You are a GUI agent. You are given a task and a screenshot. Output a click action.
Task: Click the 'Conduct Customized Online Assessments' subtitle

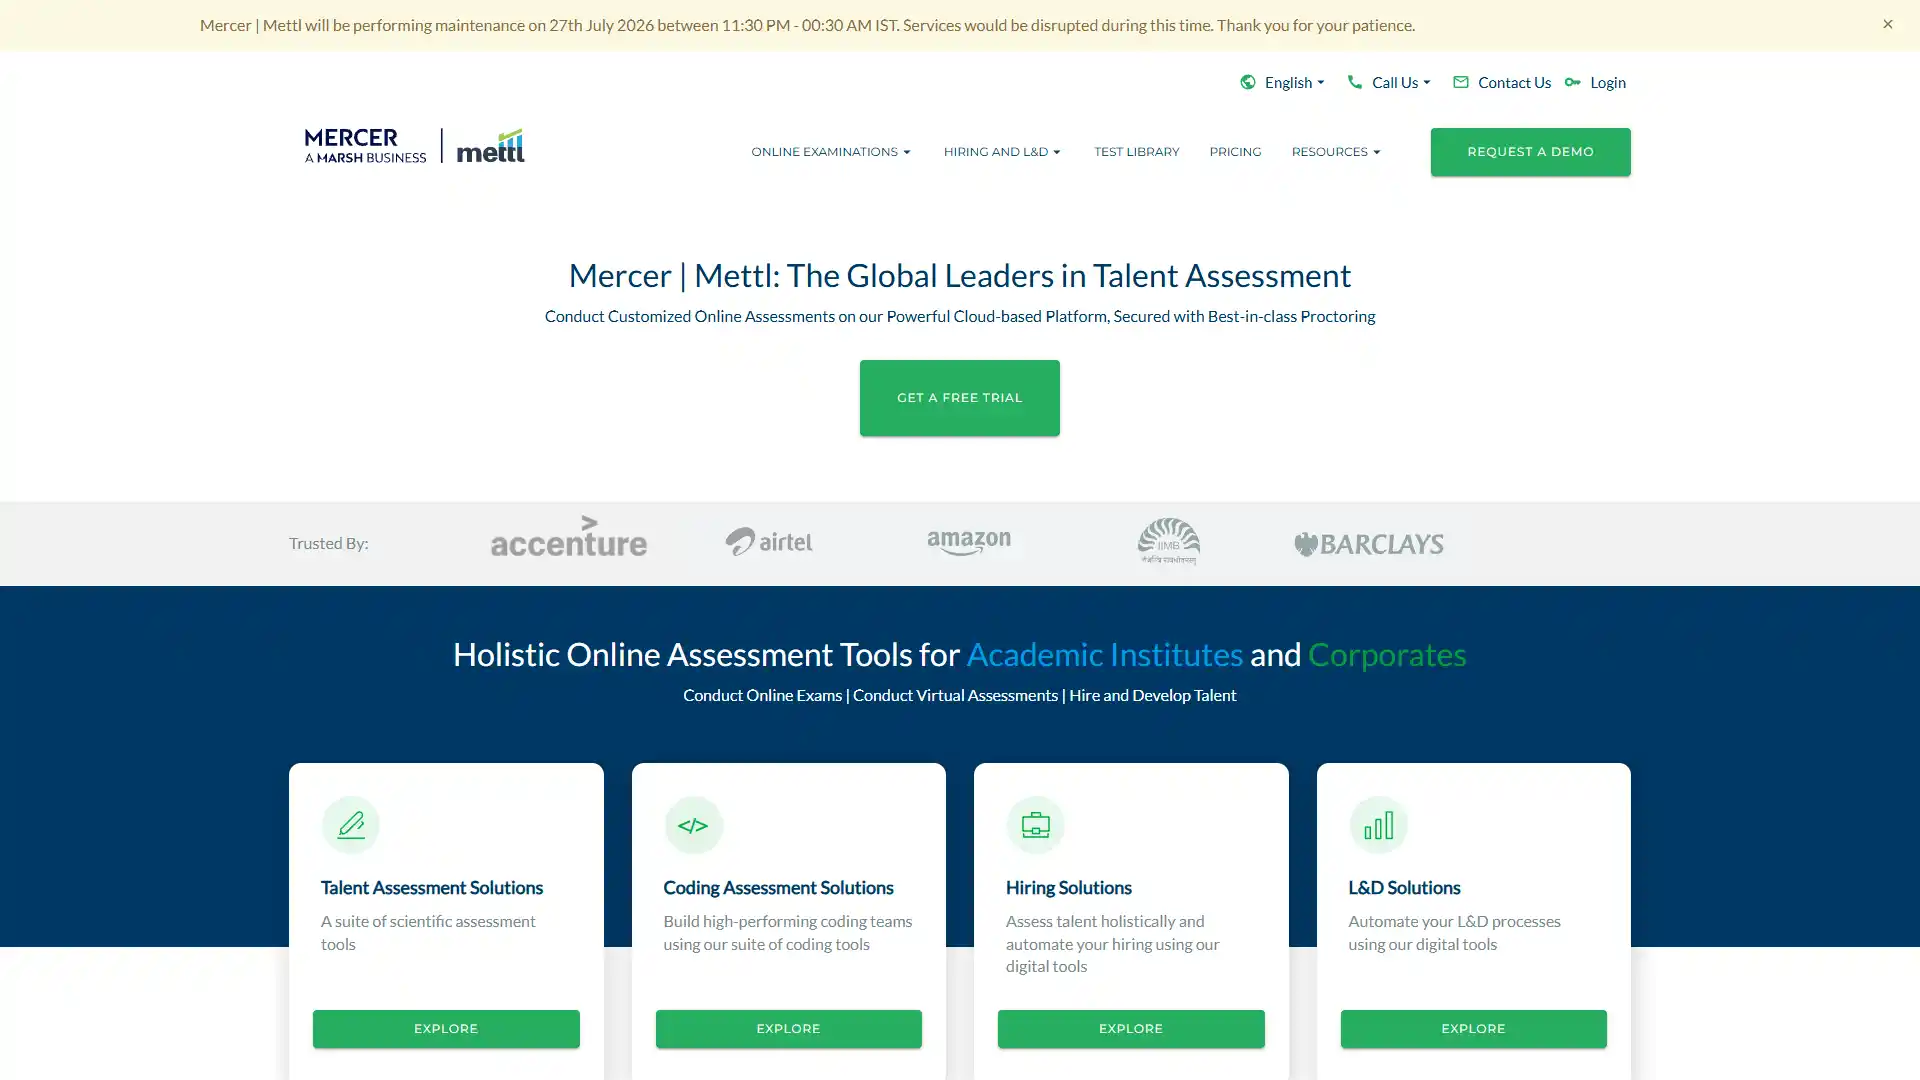pos(959,316)
